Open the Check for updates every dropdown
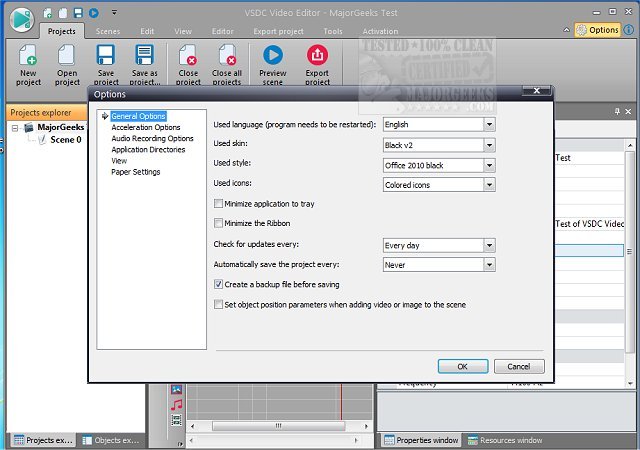 [489, 245]
